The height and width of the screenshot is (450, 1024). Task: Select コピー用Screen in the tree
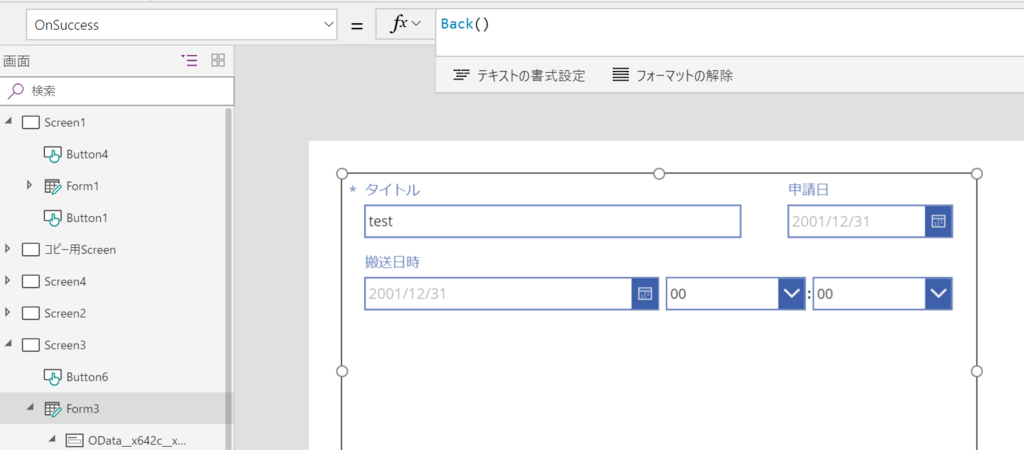pyautogui.click(x=80, y=249)
